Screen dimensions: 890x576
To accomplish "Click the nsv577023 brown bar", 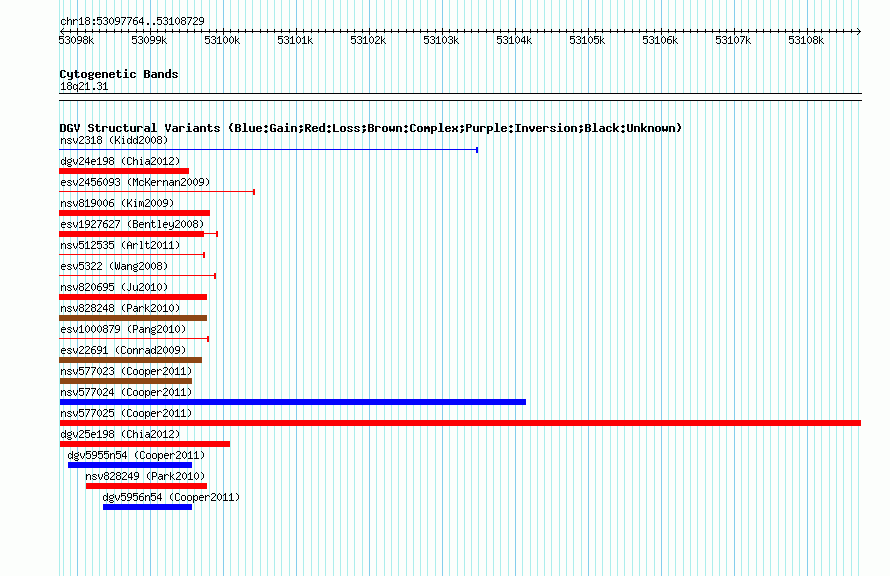I will (125, 381).
